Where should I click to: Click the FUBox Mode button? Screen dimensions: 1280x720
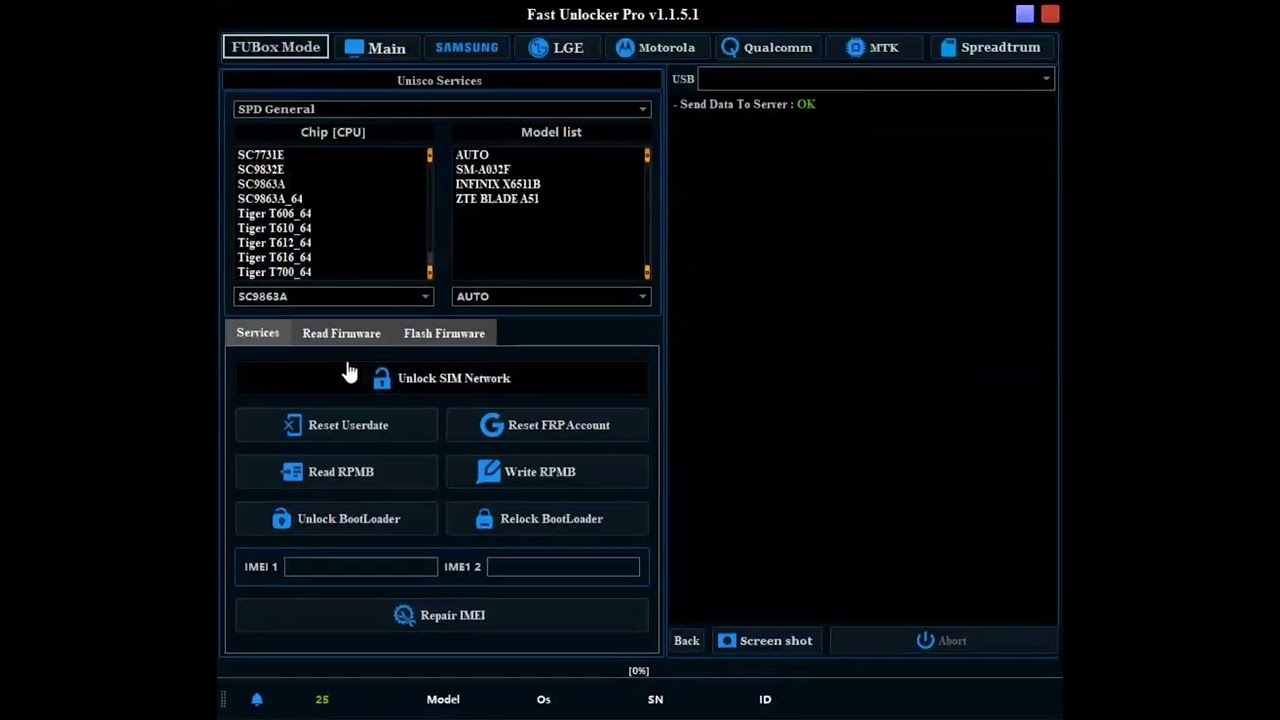click(x=276, y=47)
